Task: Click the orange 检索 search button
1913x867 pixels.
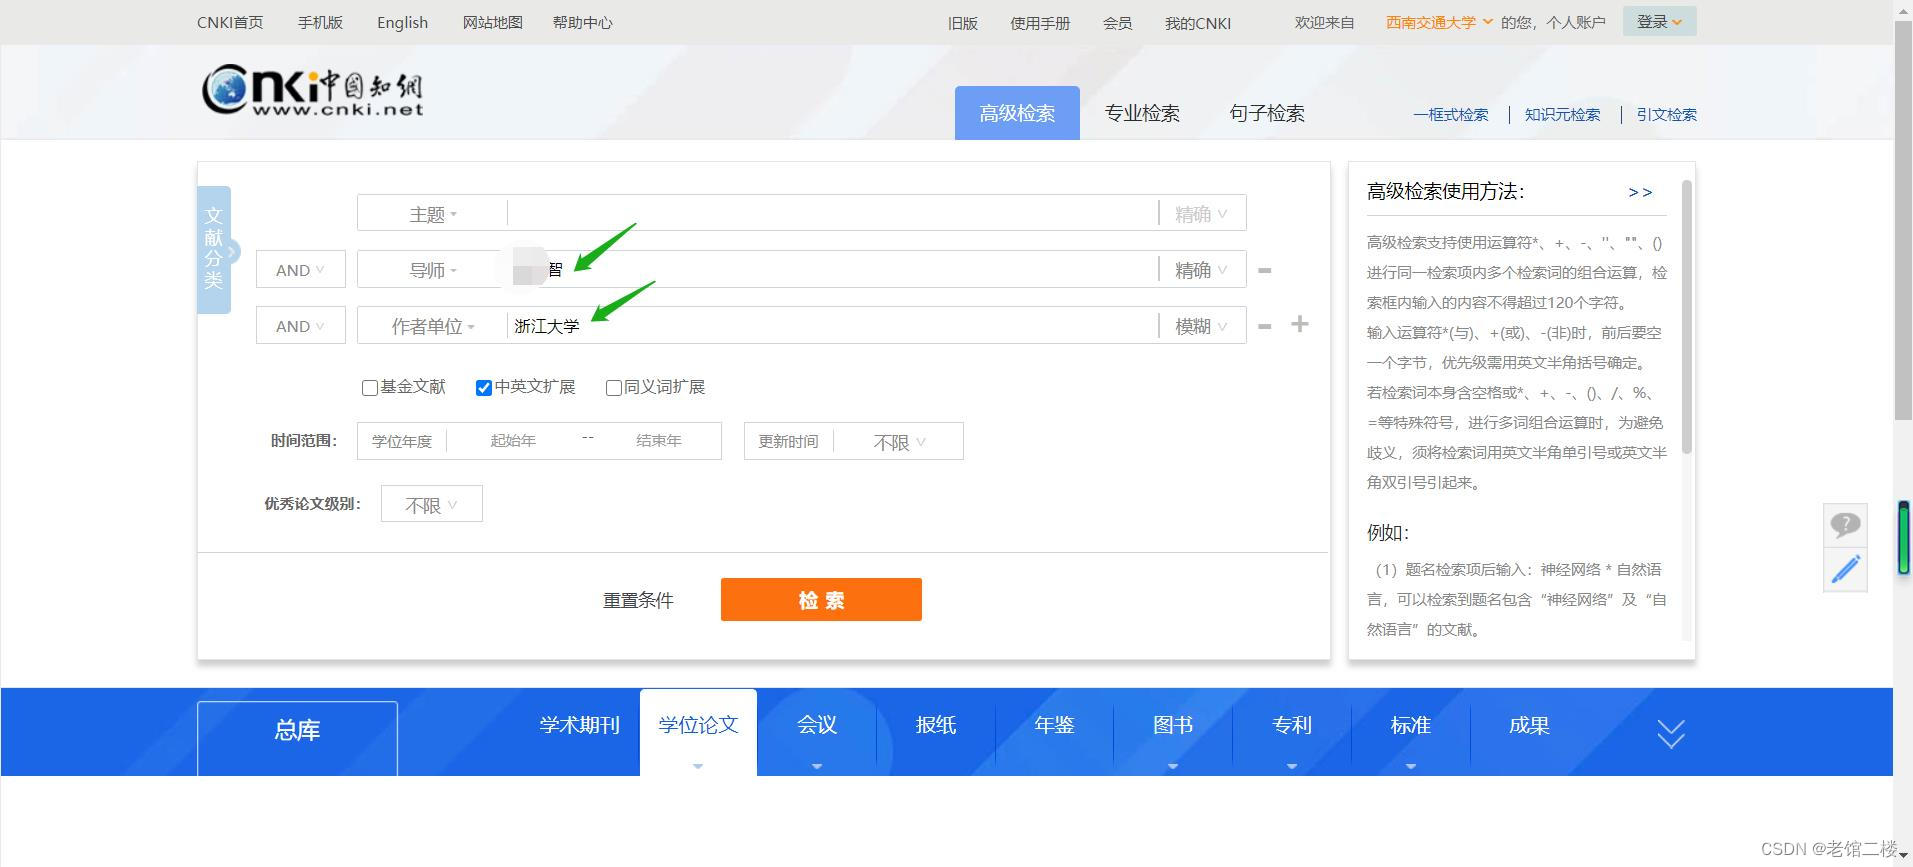Action: [821, 600]
